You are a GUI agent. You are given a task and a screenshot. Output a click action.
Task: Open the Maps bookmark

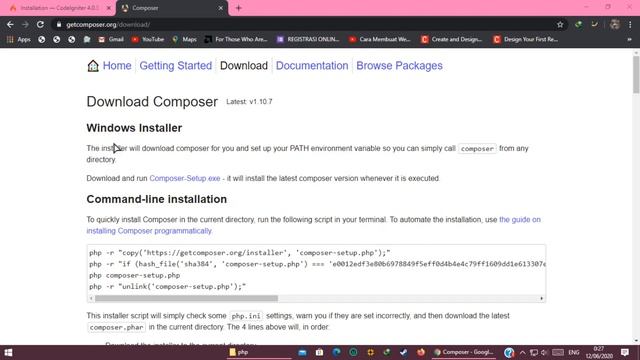tap(184, 40)
